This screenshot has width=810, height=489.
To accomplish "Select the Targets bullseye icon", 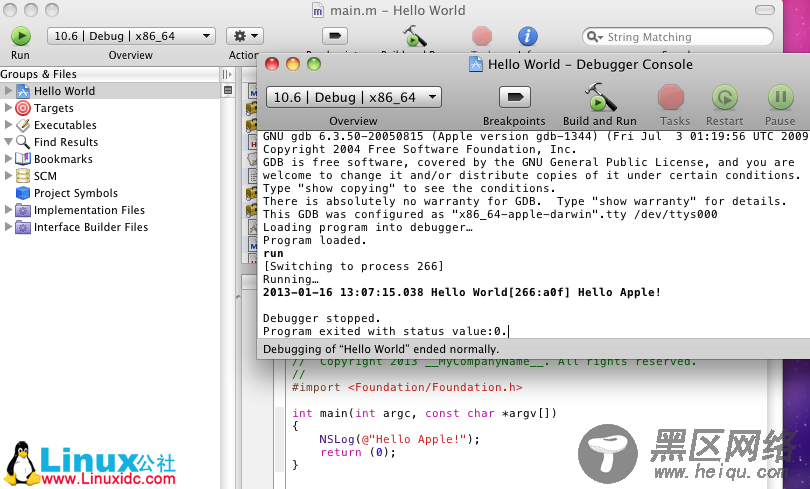I will tap(23, 108).
